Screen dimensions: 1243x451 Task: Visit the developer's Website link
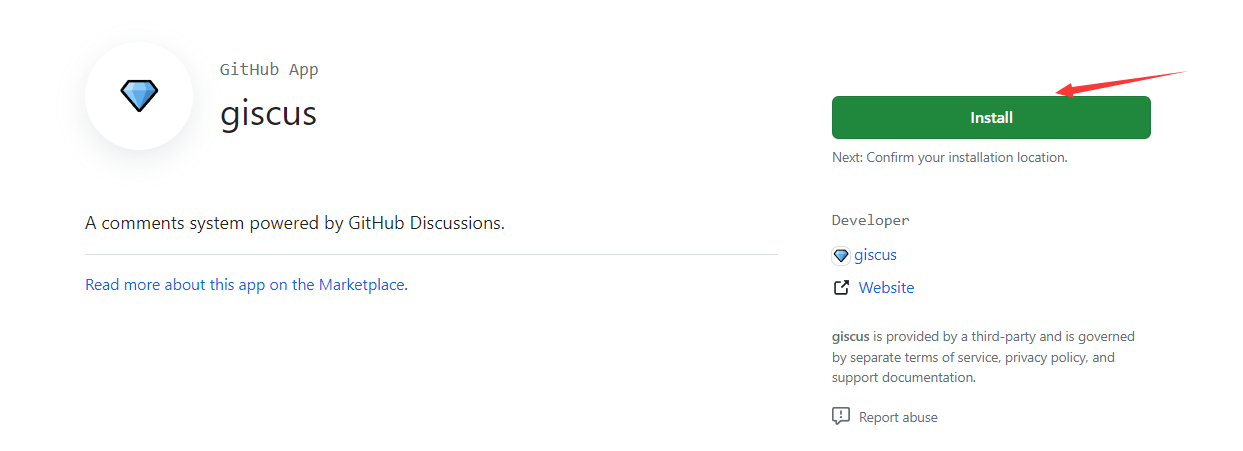tap(886, 288)
